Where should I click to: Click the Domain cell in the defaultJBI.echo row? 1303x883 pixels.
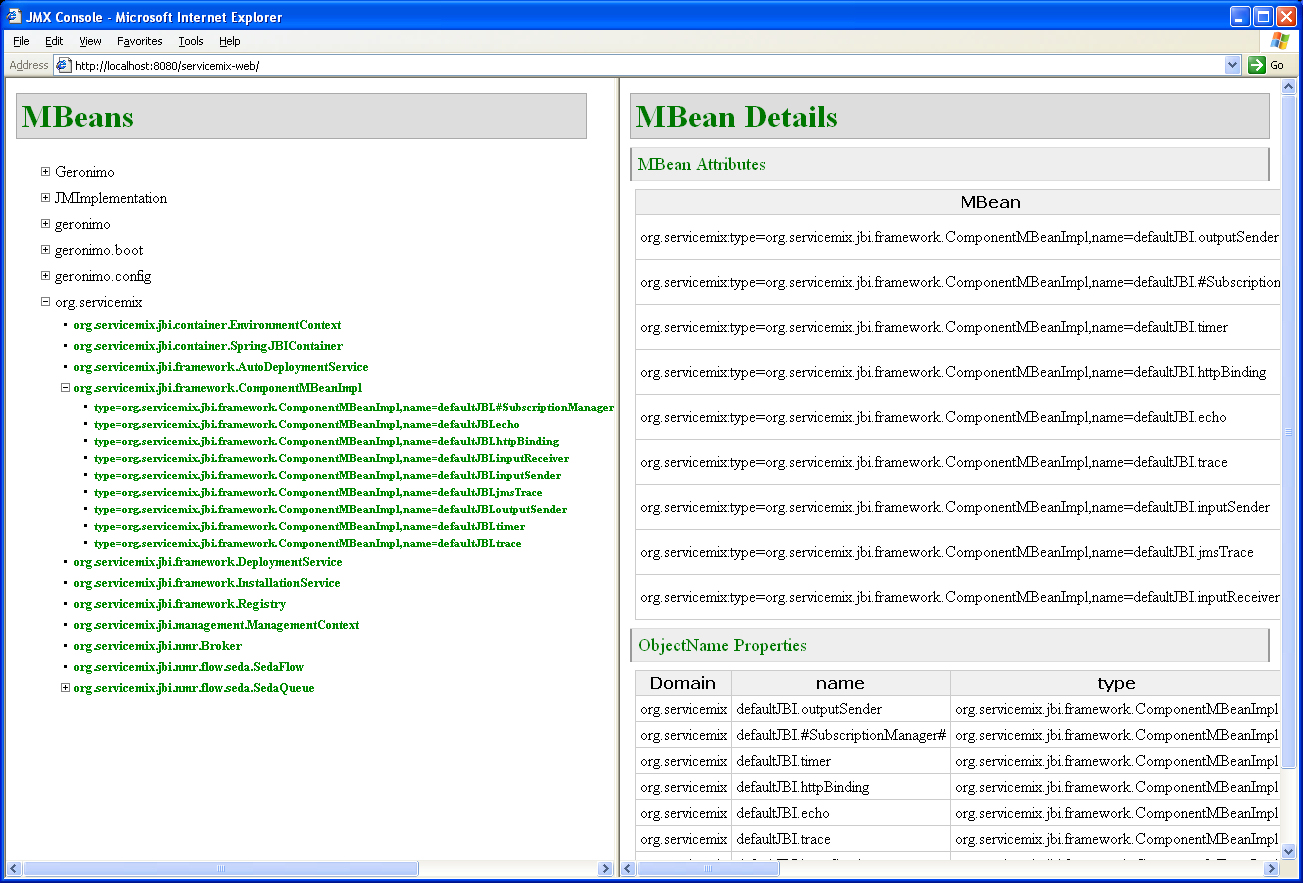click(x=683, y=813)
